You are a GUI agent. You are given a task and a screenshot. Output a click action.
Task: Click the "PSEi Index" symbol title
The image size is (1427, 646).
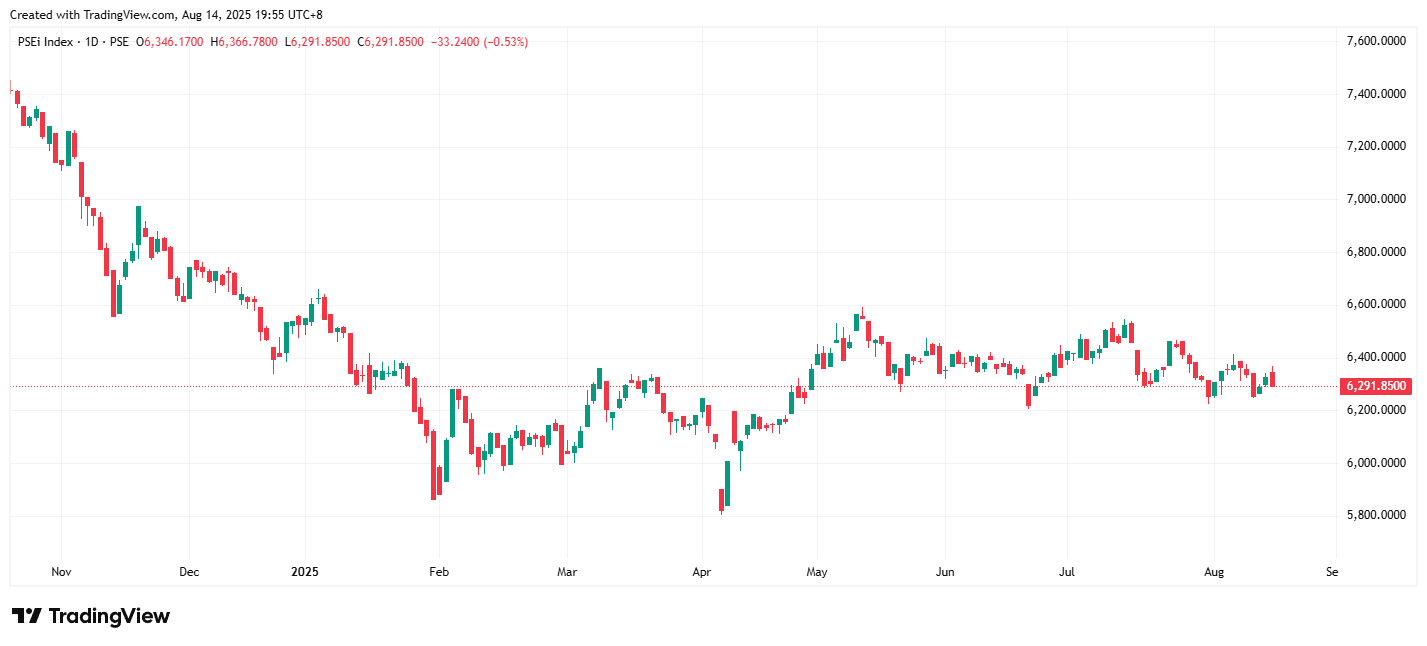click(44, 42)
